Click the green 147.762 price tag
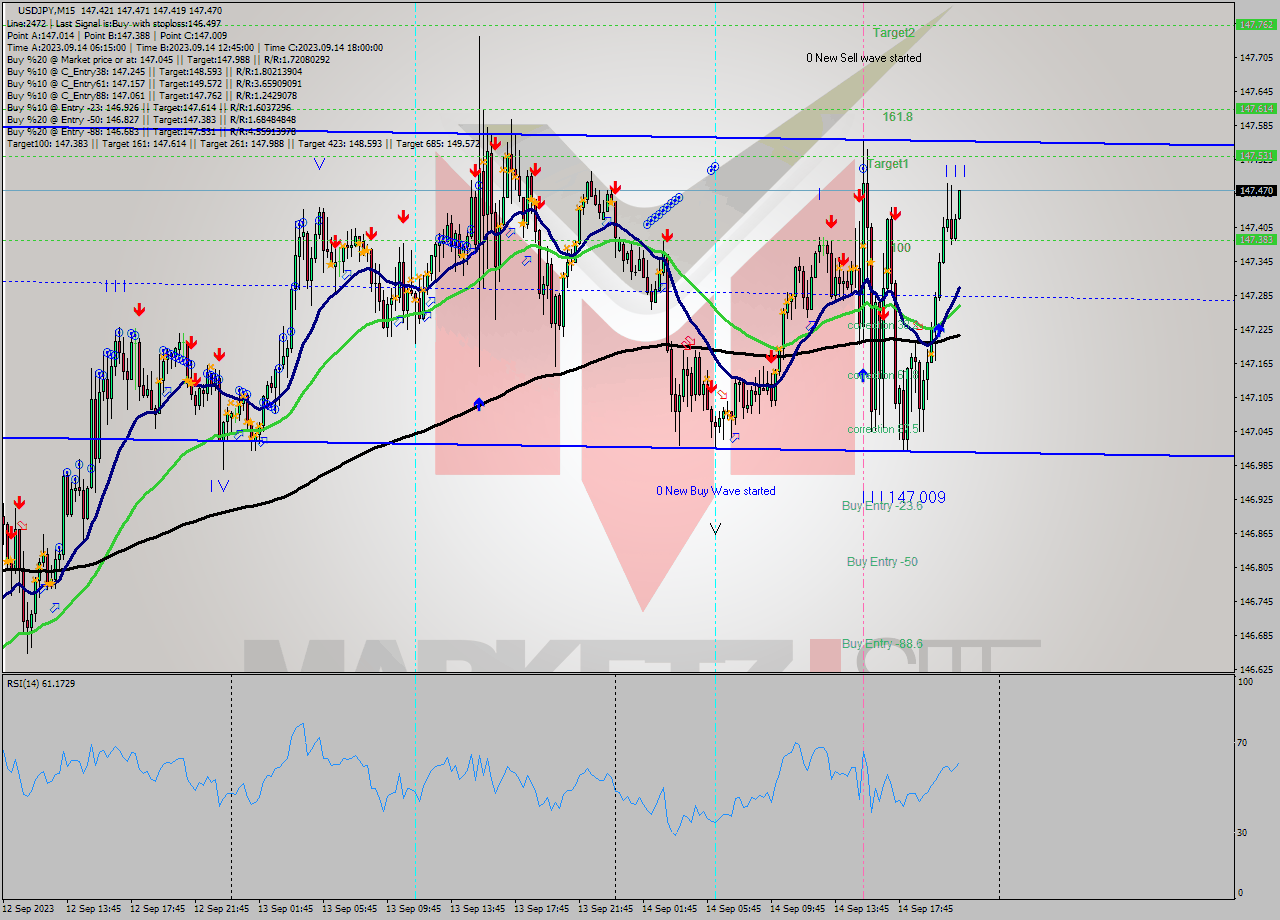The height and width of the screenshot is (920, 1280). pos(1255,25)
